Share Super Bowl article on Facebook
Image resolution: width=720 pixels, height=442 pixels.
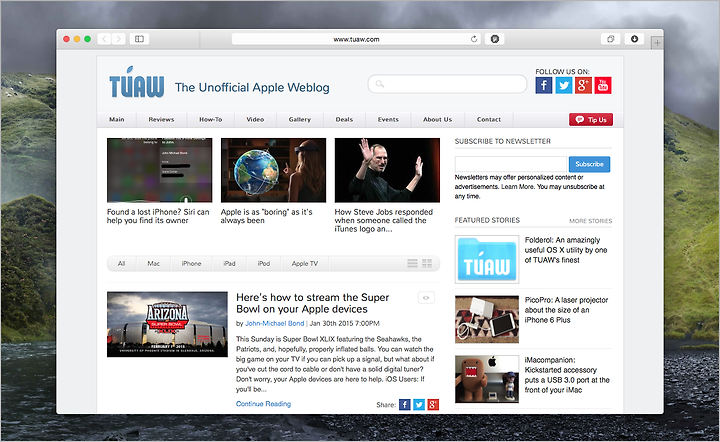(x=405, y=404)
